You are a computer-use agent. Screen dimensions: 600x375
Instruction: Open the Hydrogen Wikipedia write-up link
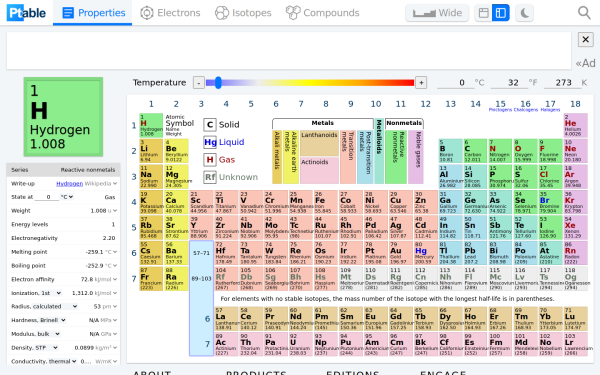(x=69, y=184)
